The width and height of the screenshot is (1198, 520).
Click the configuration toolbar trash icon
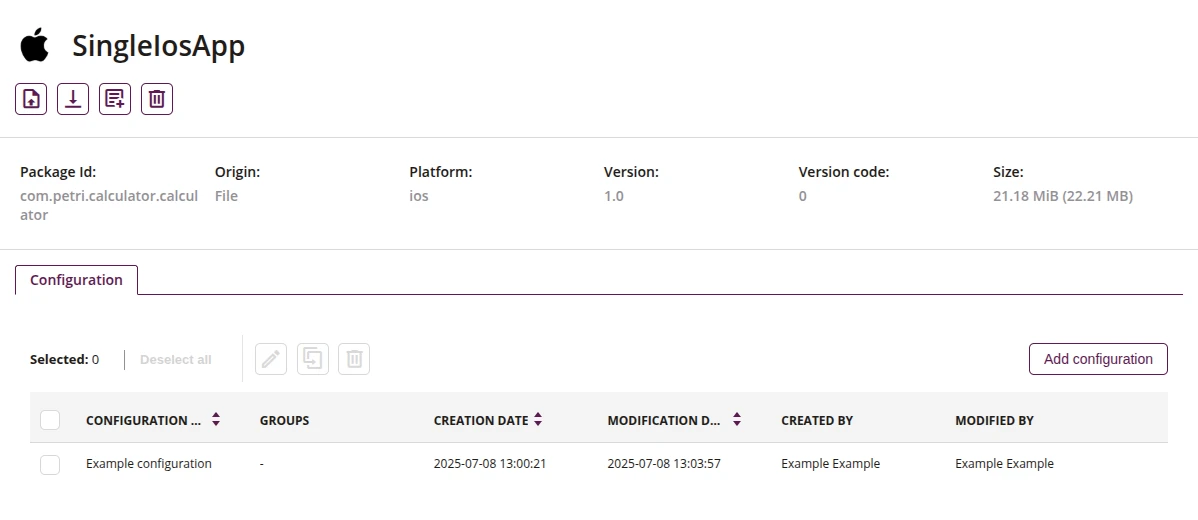click(355, 359)
